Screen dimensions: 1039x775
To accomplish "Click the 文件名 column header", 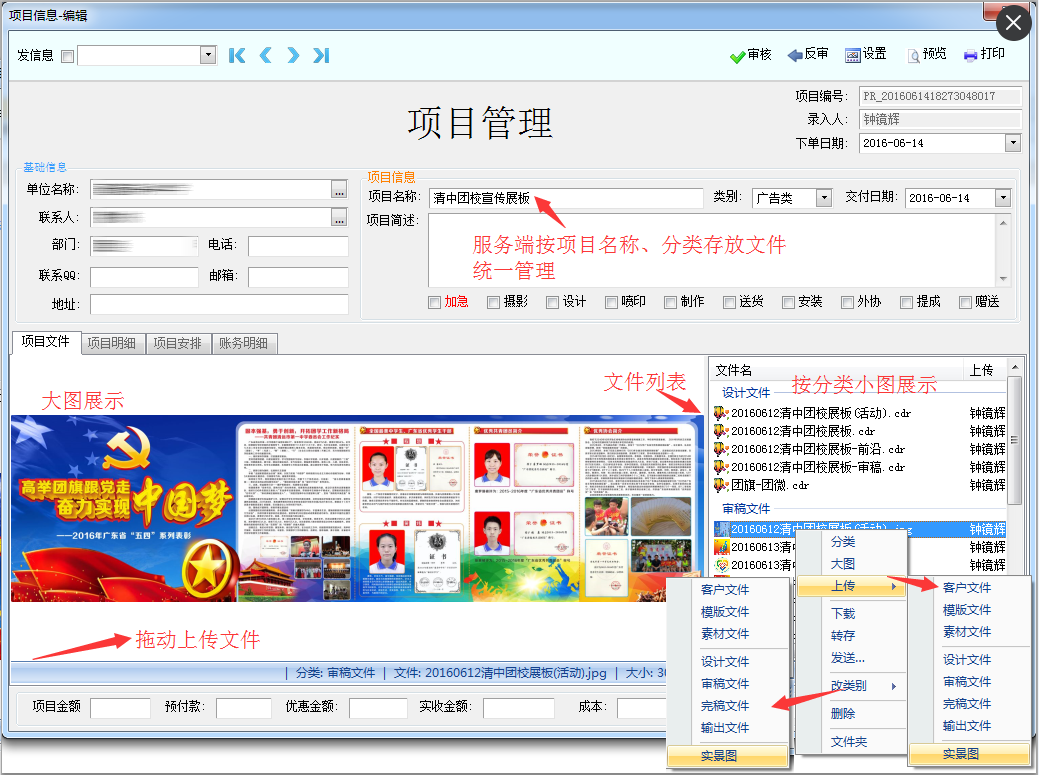I will 836,370.
